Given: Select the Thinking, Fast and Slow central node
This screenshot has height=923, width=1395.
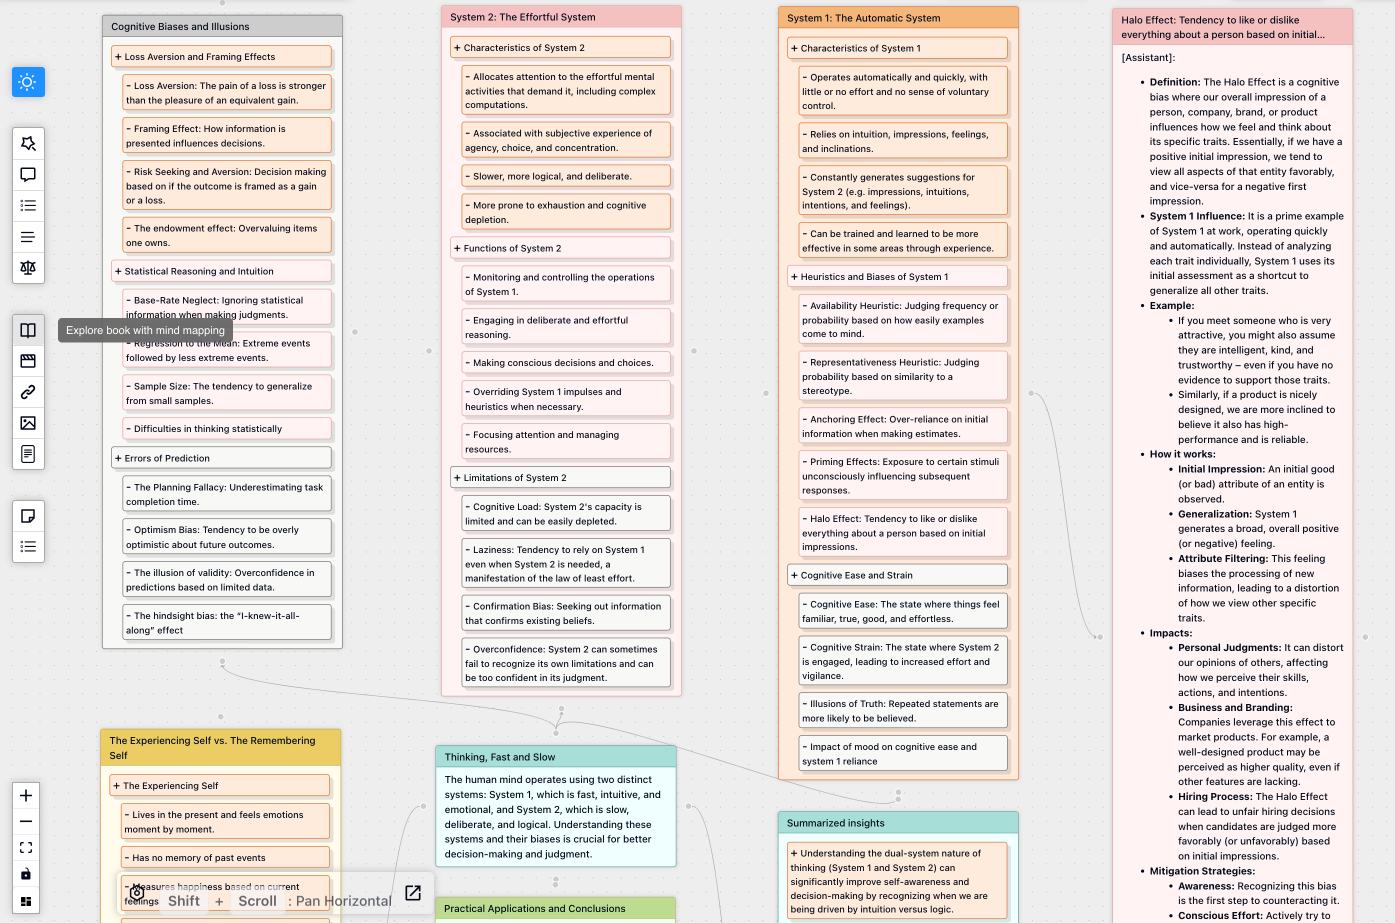Looking at the screenshot, I should click(x=556, y=756).
